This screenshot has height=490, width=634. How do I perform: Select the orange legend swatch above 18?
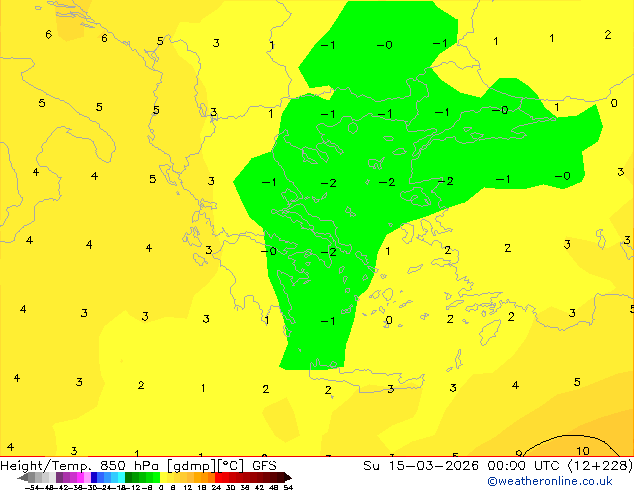tap(204, 477)
